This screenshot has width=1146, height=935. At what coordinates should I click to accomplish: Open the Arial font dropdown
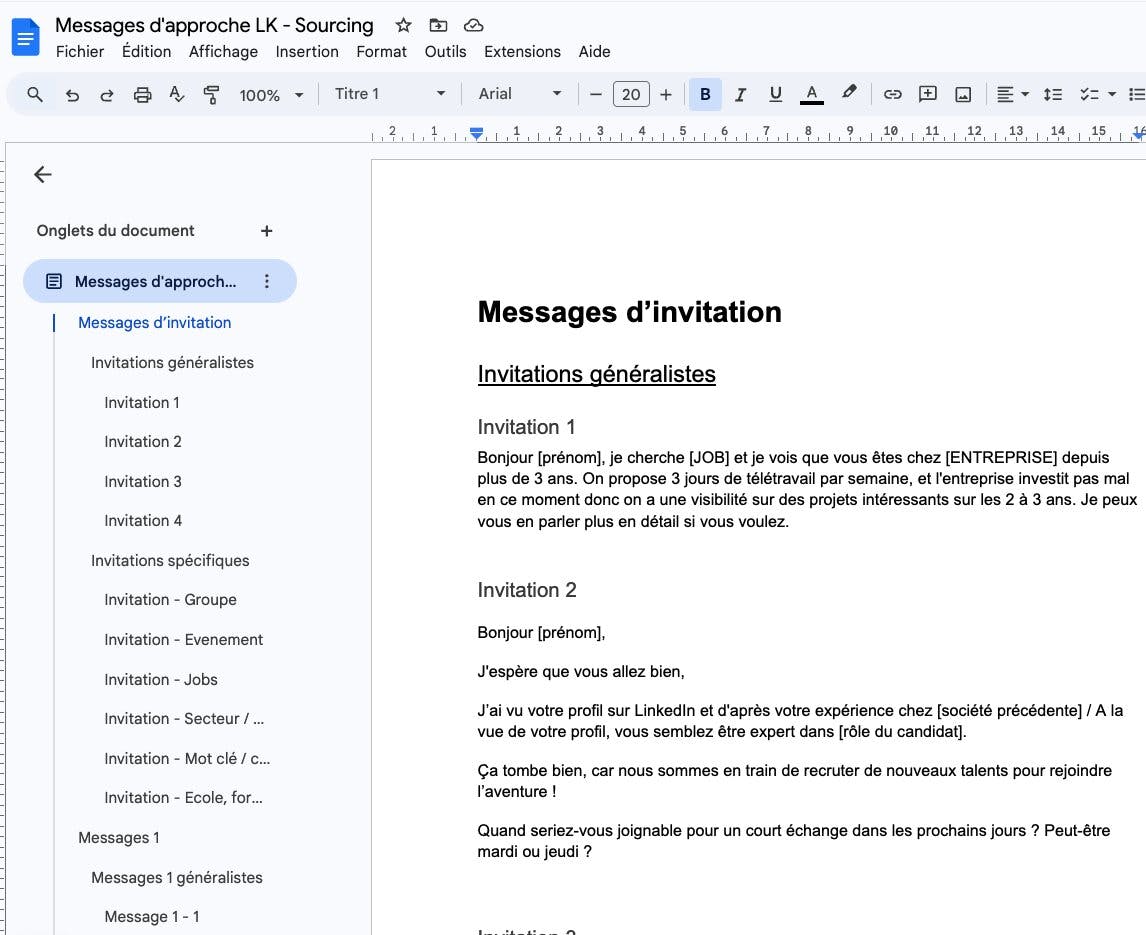[x=519, y=94]
